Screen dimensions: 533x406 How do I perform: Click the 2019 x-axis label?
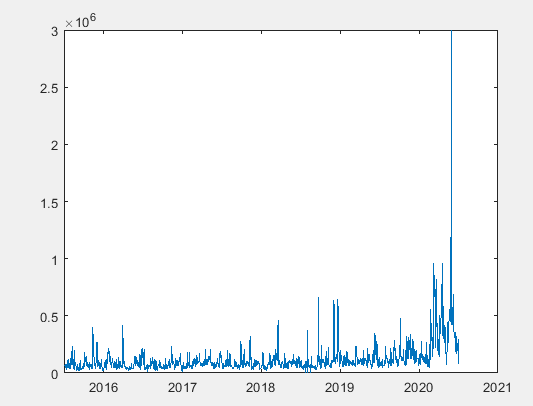click(x=340, y=387)
